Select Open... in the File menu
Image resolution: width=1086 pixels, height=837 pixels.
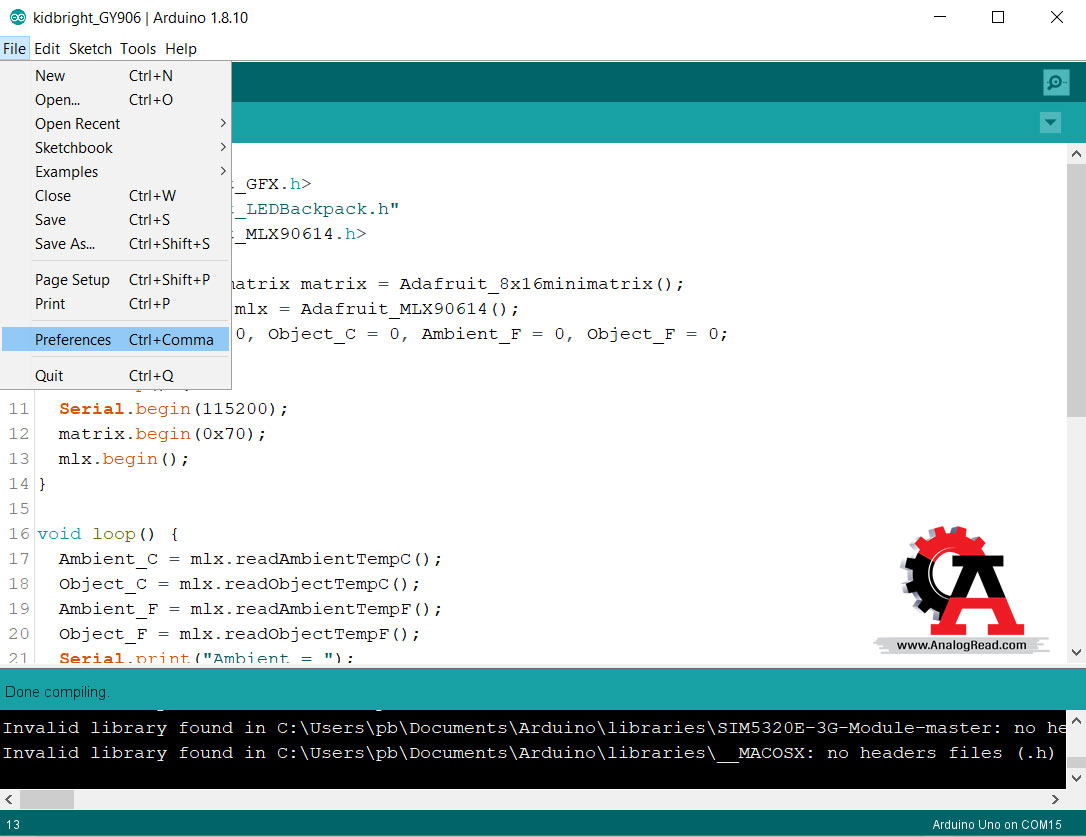[x=116, y=100]
